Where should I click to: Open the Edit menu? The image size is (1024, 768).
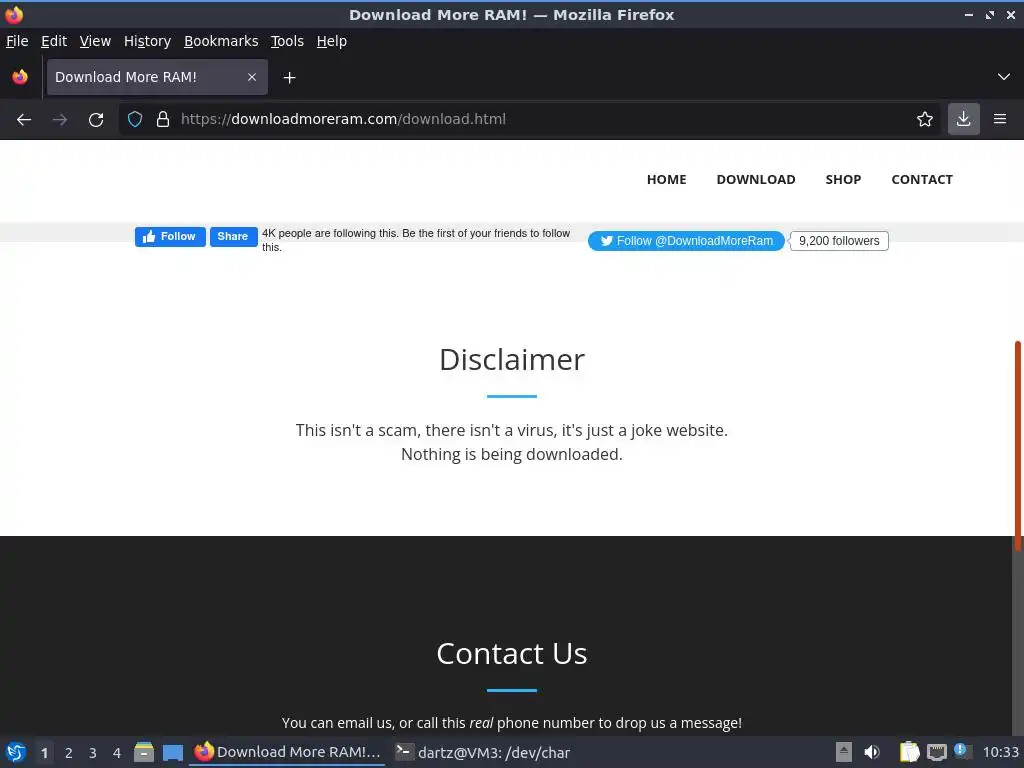click(54, 41)
